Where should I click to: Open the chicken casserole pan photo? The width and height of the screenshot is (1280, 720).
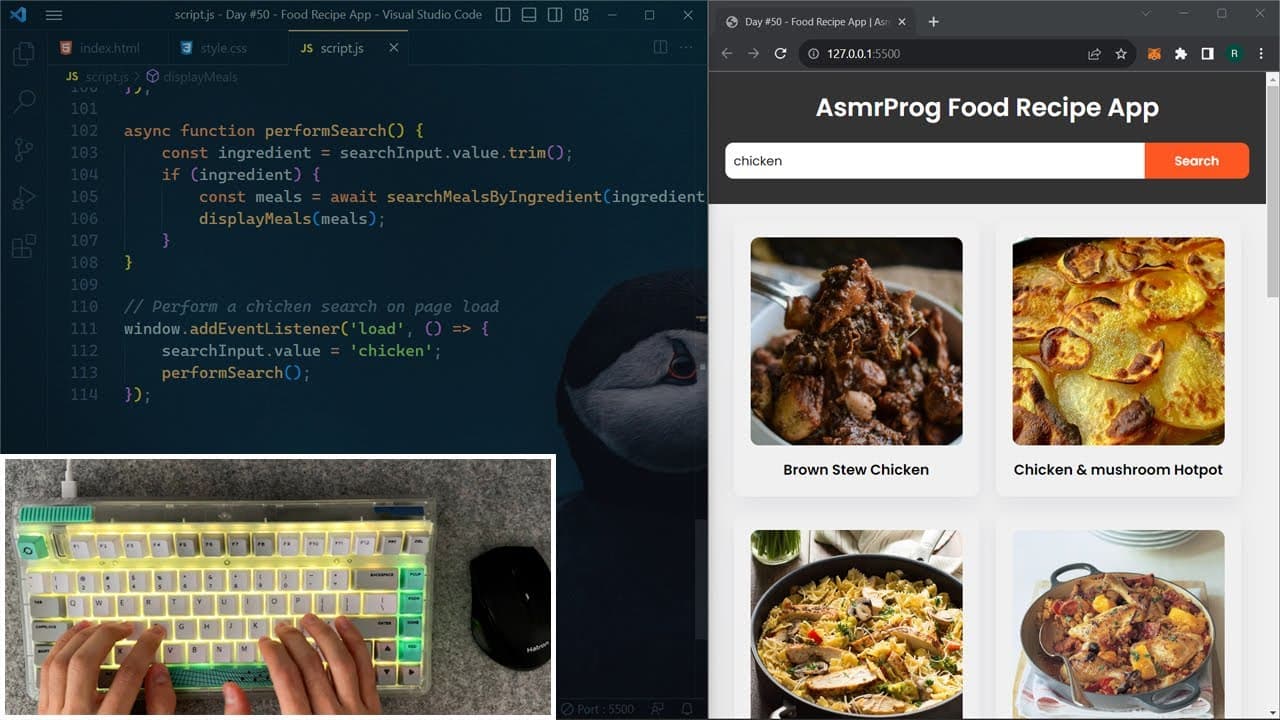click(x=1119, y=624)
